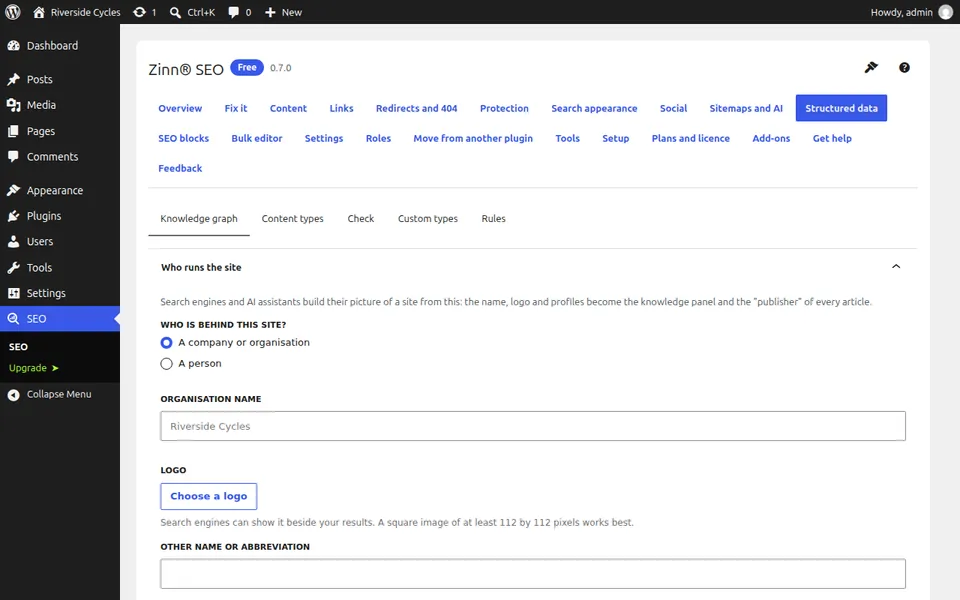The height and width of the screenshot is (600, 960).
Task: Open the Bulk editor link
Action: click(257, 138)
